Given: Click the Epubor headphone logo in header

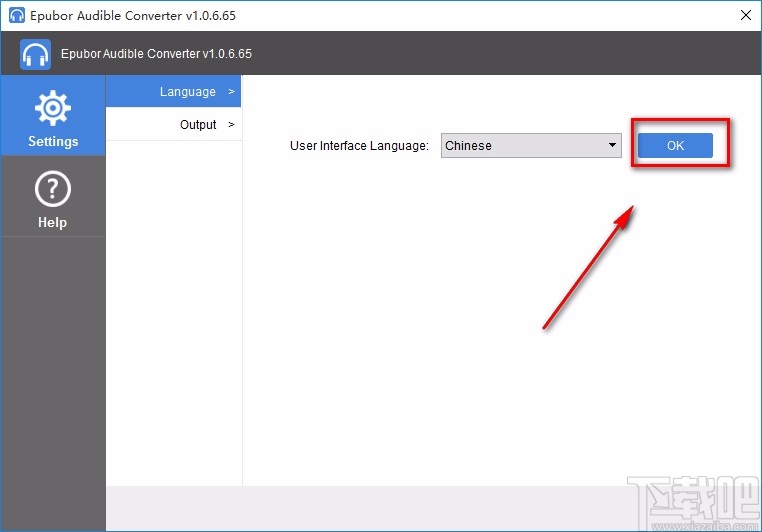Looking at the screenshot, I should coord(35,54).
